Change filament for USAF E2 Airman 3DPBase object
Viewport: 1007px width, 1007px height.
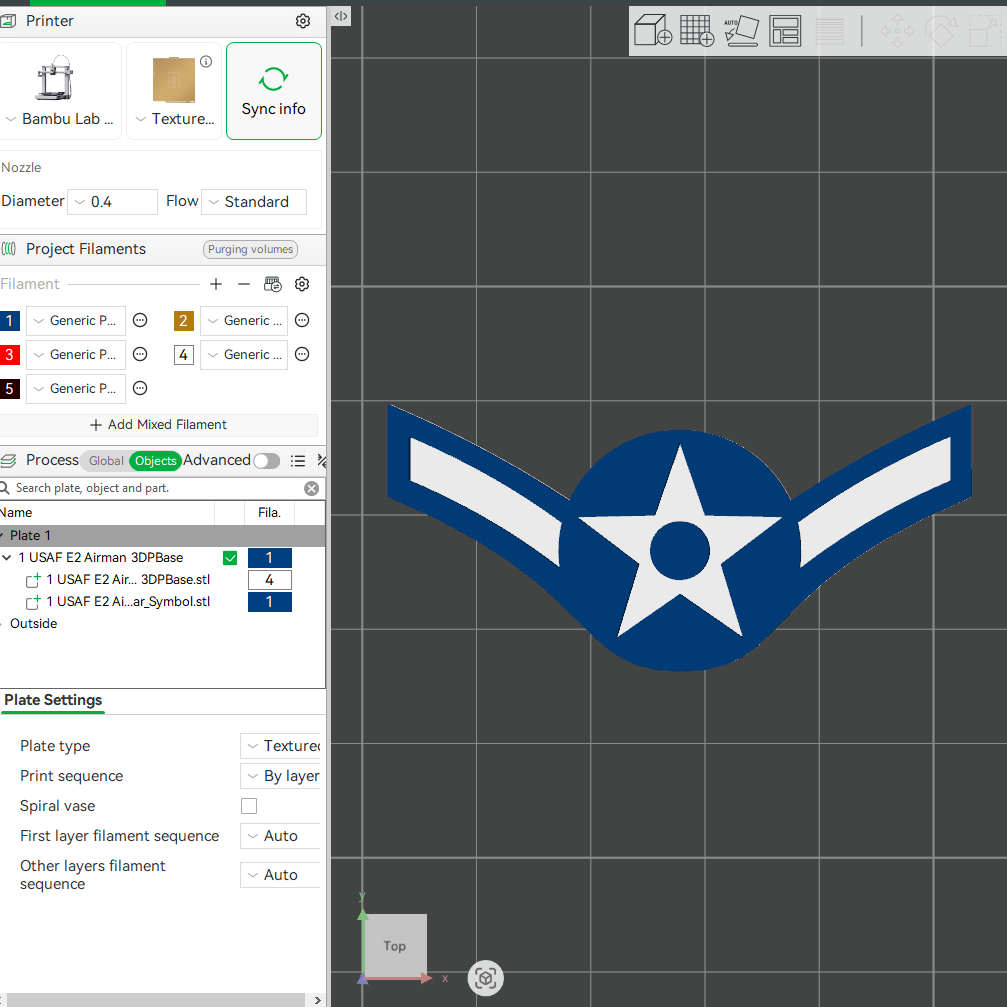[x=270, y=558]
